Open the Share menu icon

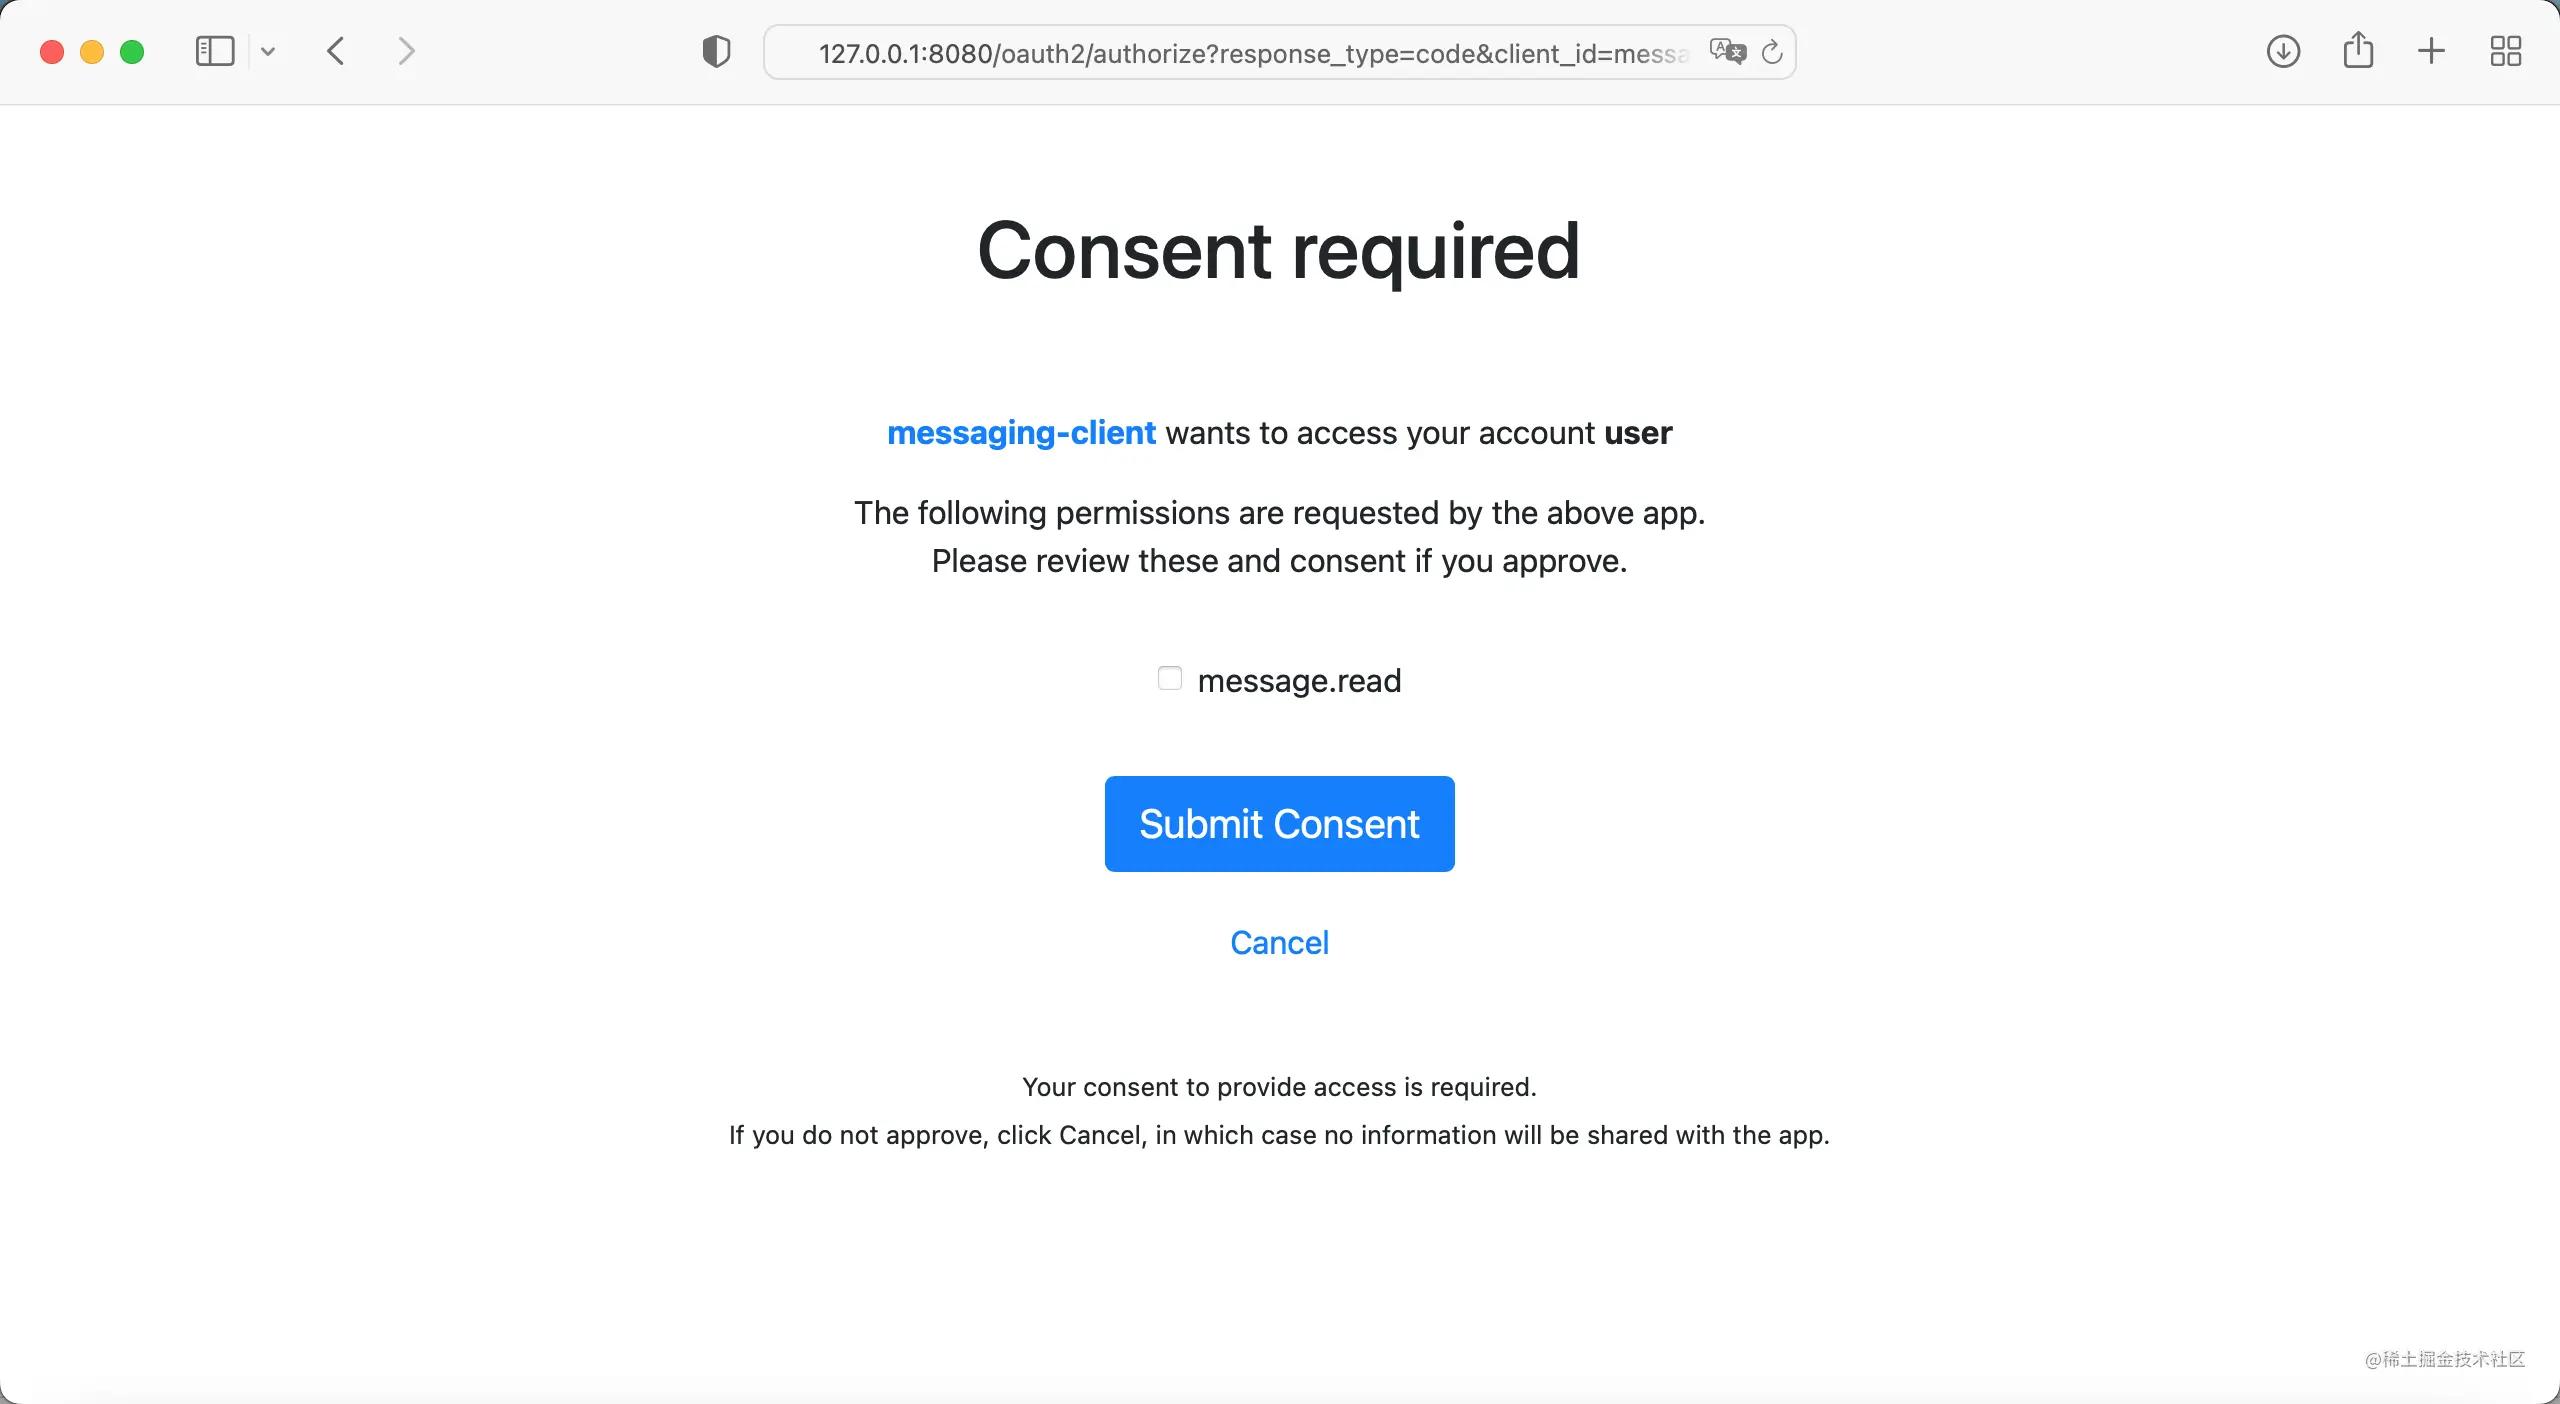click(2358, 50)
